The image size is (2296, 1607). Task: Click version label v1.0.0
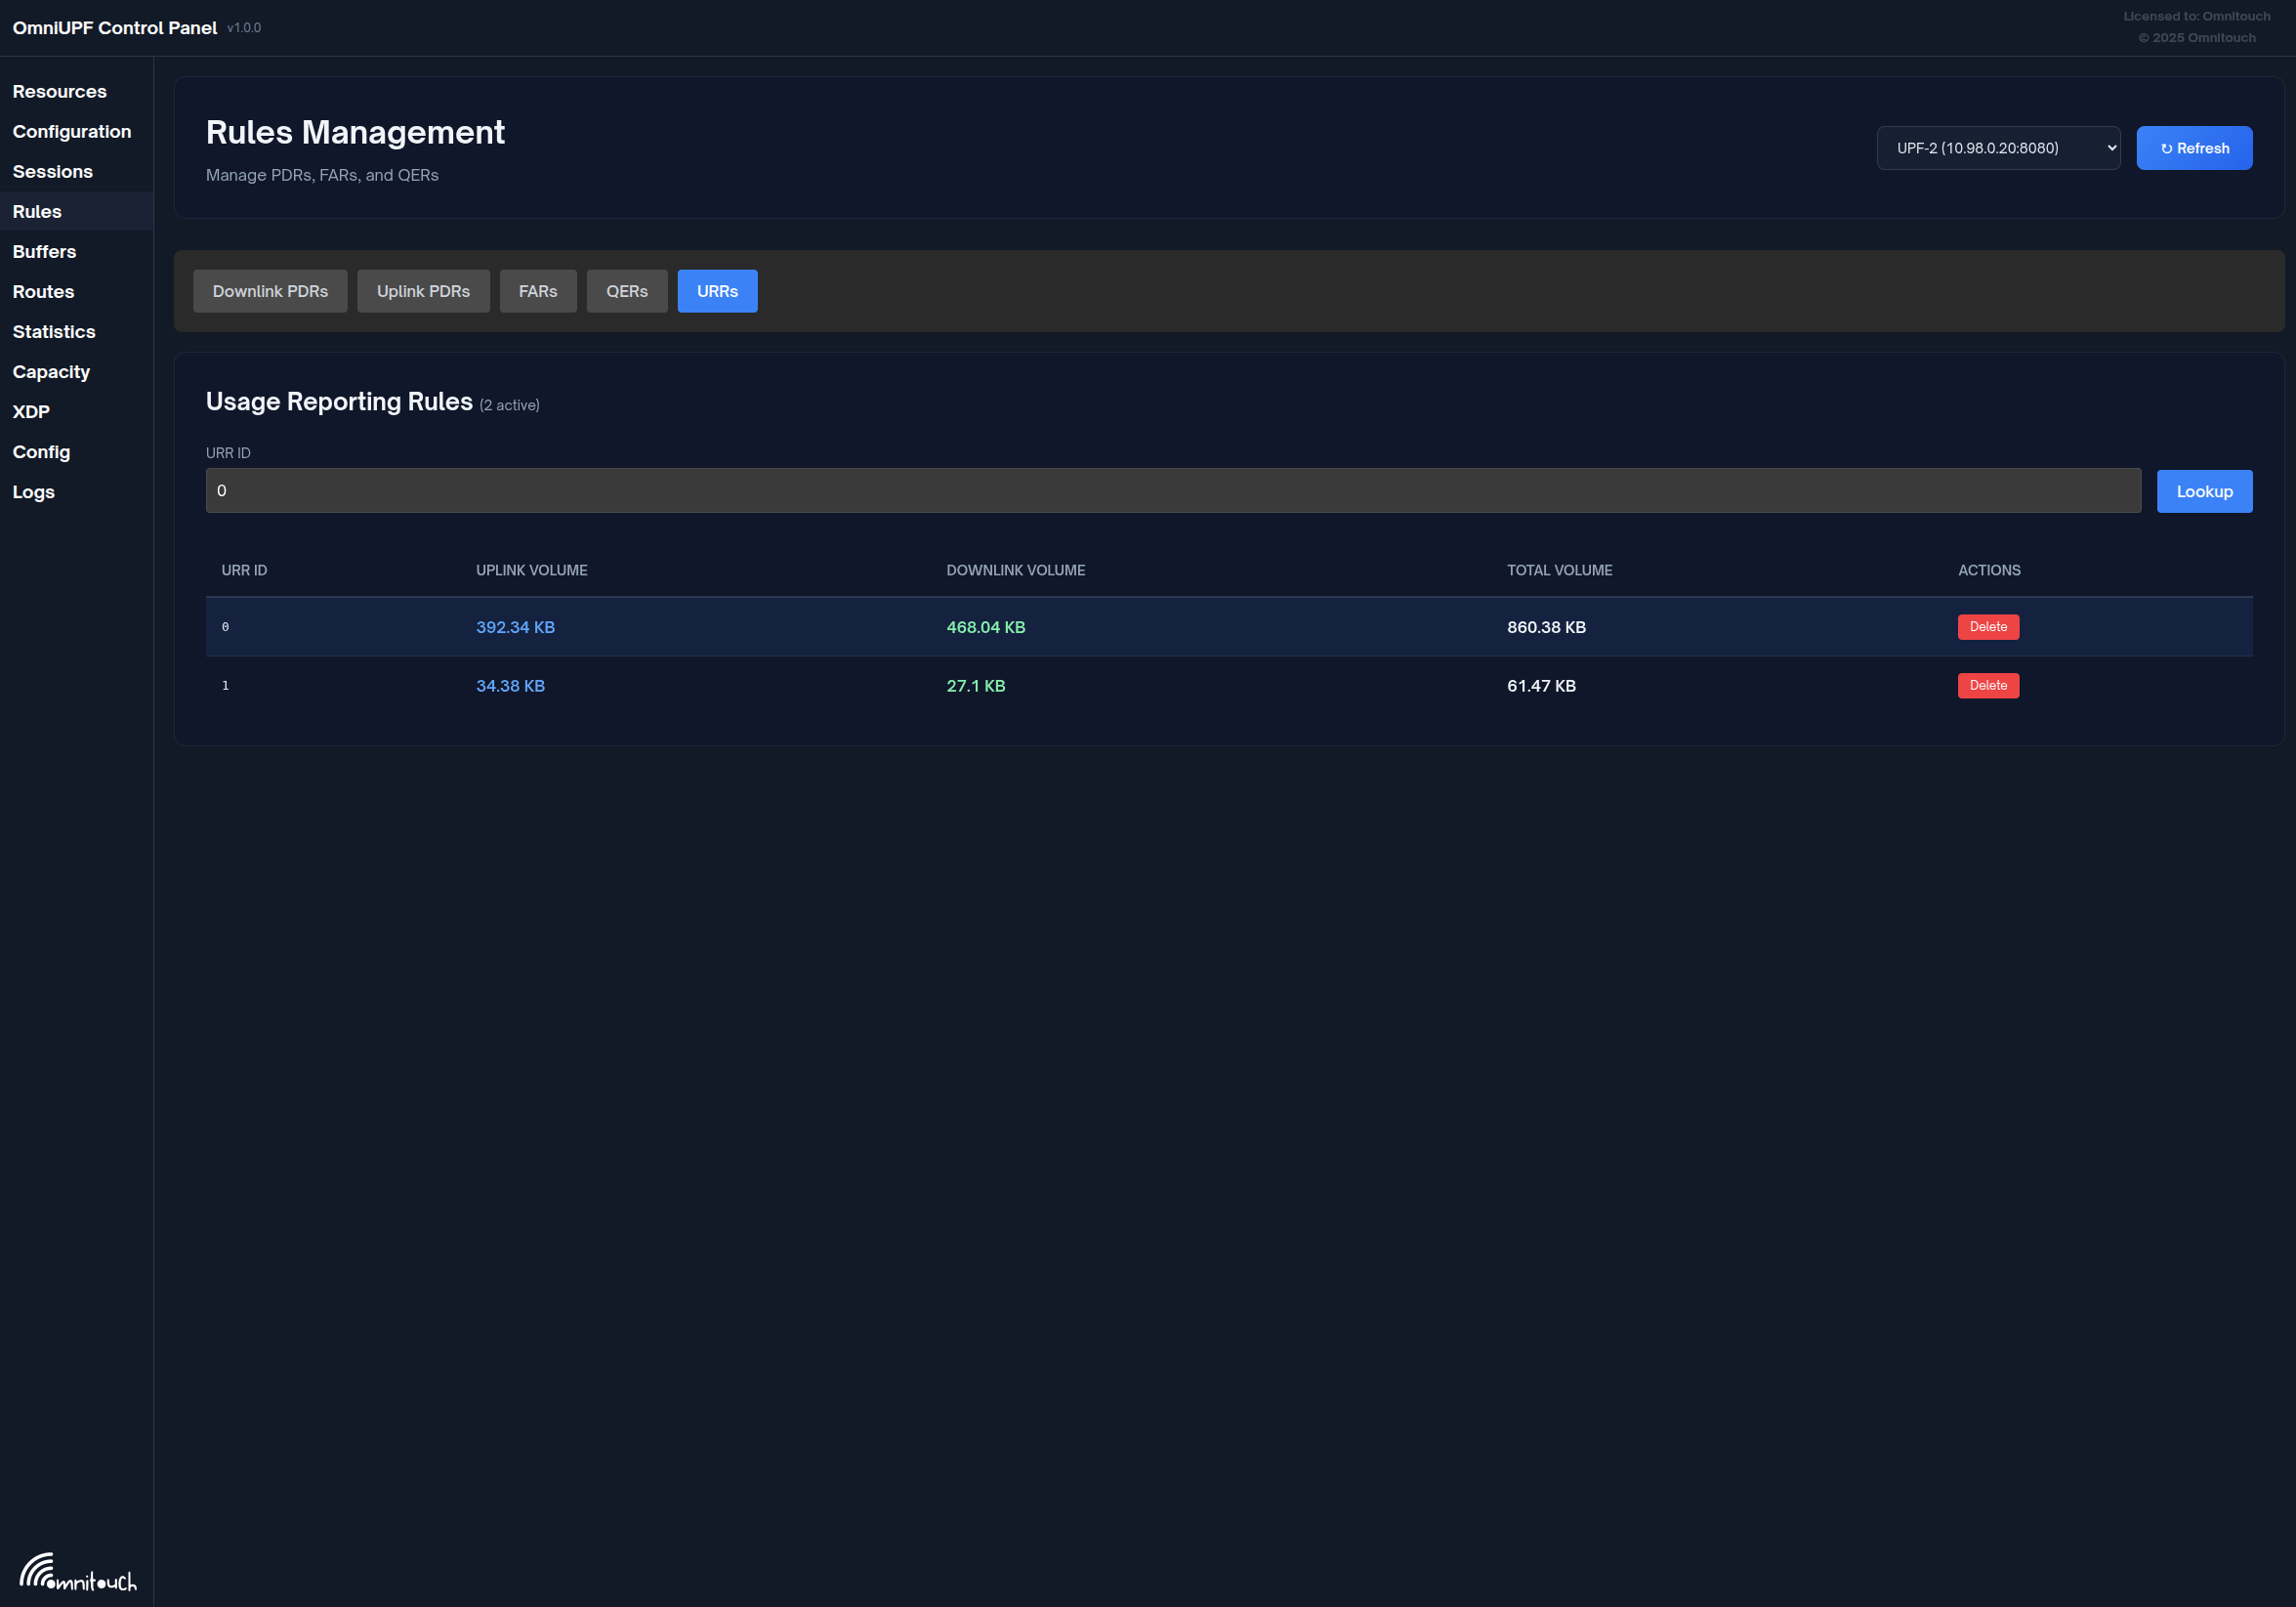coord(244,28)
